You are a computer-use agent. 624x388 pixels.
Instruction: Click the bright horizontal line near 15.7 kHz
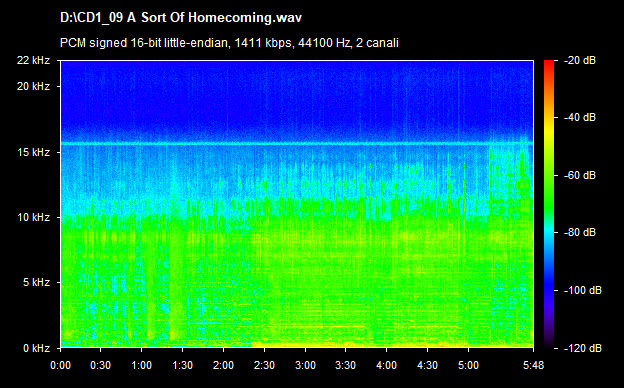point(297,143)
